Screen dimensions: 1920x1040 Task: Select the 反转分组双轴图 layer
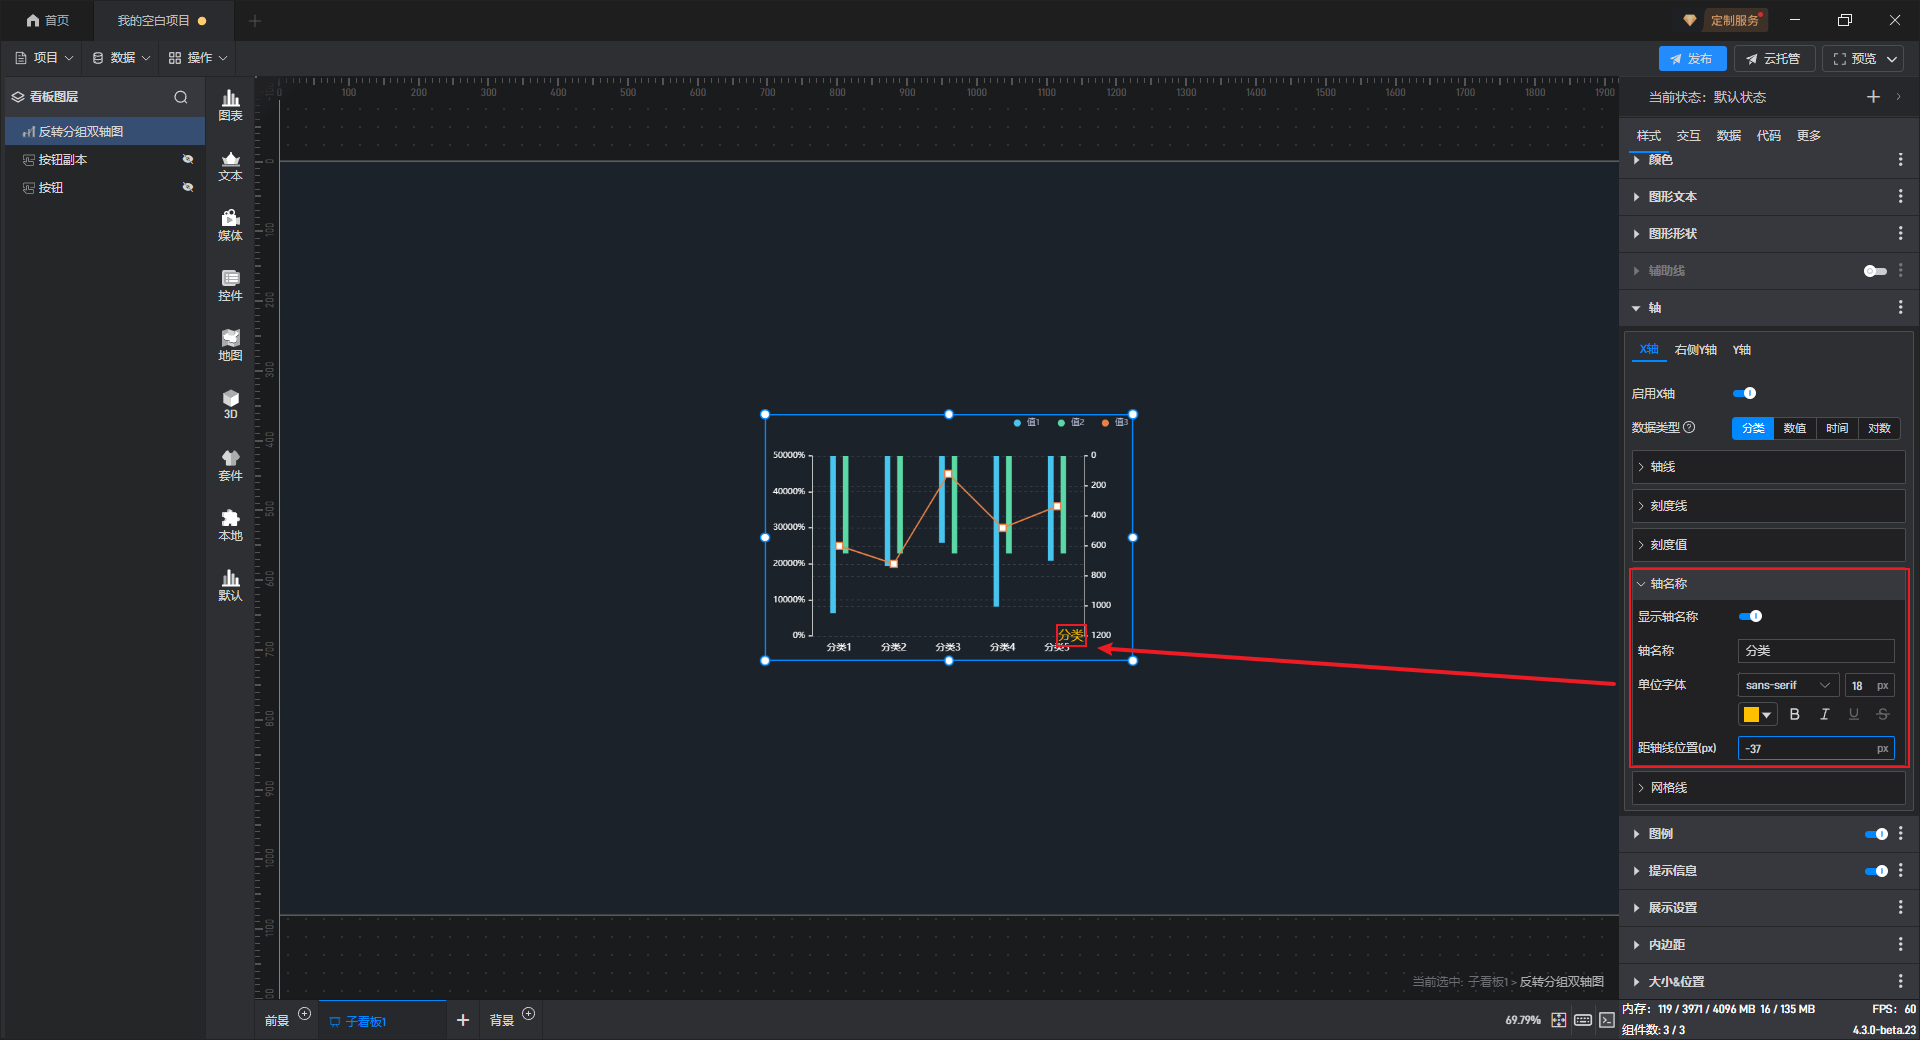click(x=105, y=132)
